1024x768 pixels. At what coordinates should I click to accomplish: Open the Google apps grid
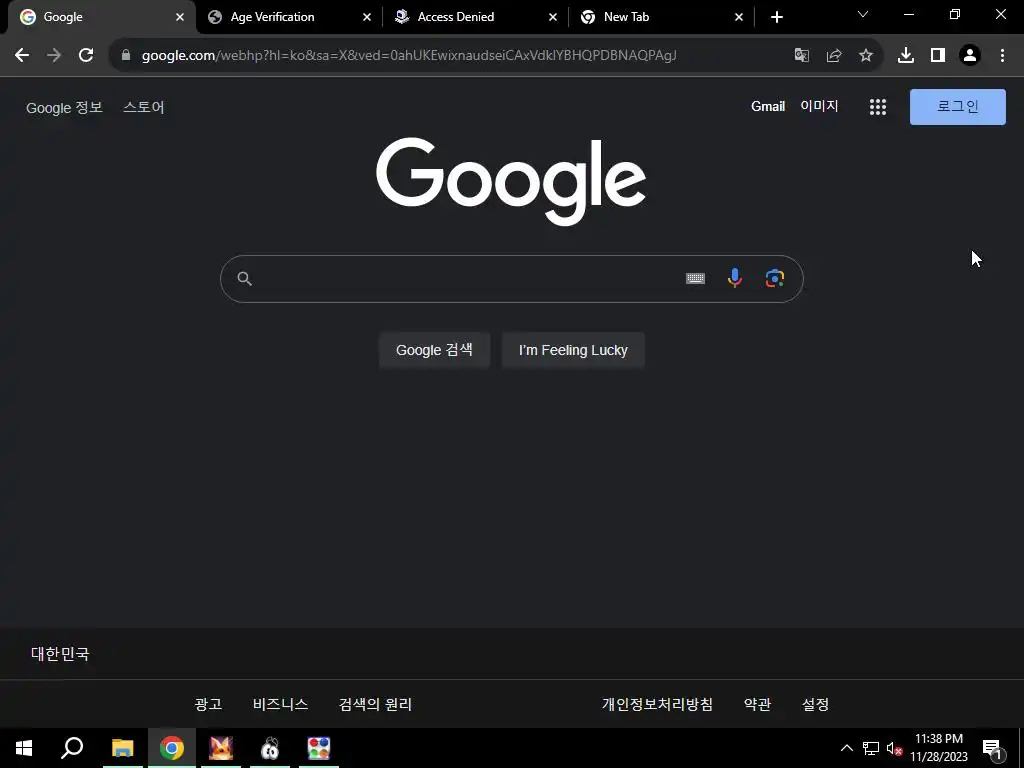(x=878, y=107)
